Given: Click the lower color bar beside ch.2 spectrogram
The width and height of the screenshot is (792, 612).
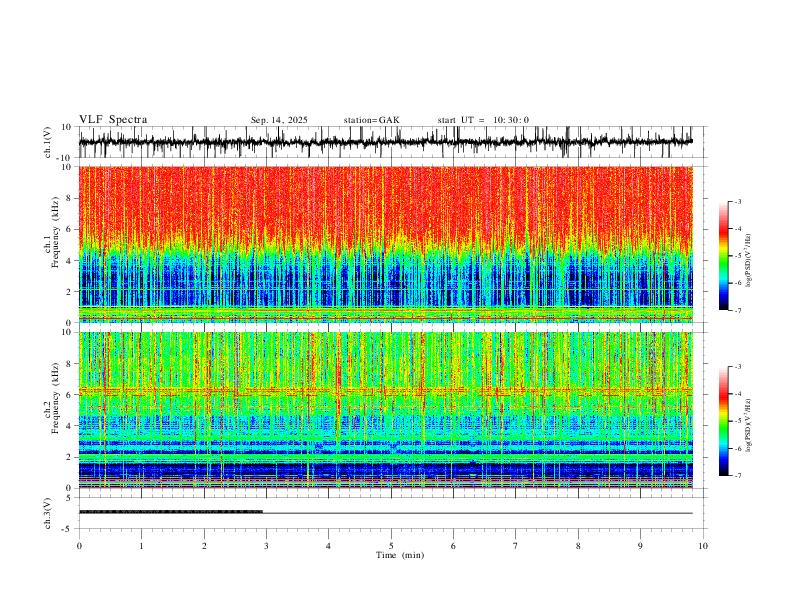Looking at the screenshot, I should coord(723,421).
